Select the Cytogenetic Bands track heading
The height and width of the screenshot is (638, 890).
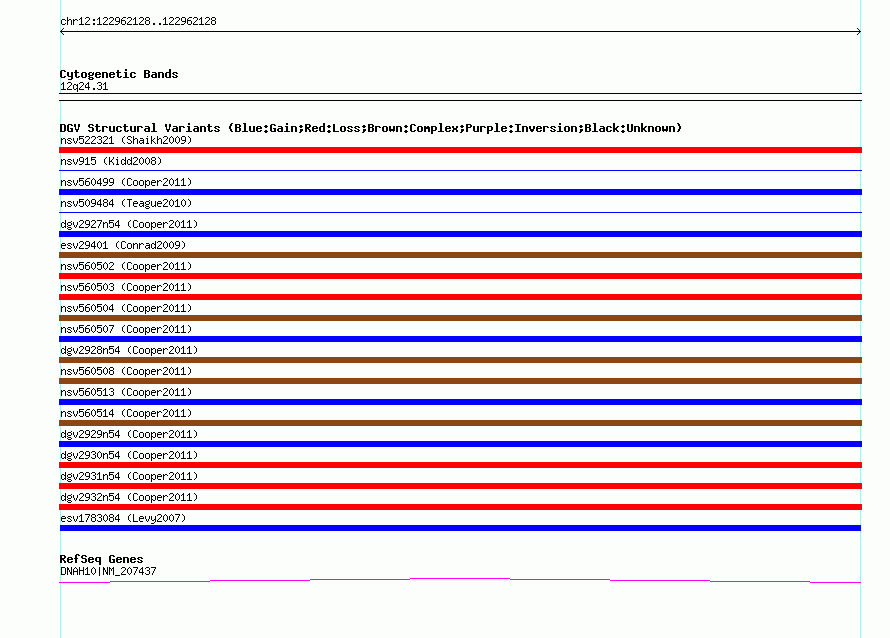pyautogui.click(x=119, y=74)
